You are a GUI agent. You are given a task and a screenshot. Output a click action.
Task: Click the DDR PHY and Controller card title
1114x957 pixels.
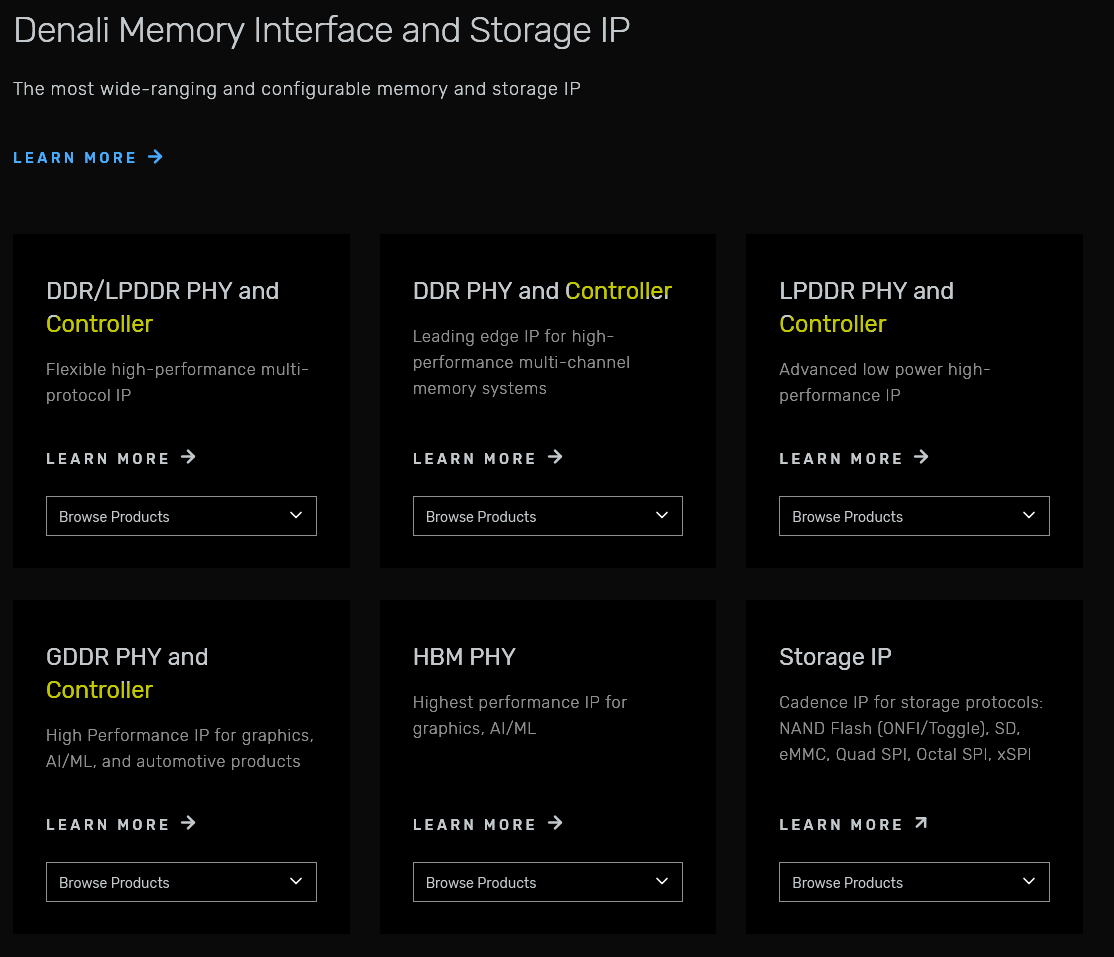click(542, 291)
